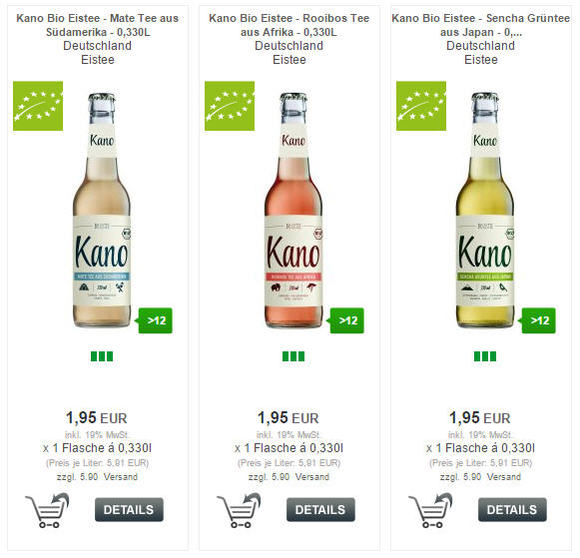Open DETAILS for Rooibos Tee aus Afrika
580x558 pixels.
tap(321, 510)
